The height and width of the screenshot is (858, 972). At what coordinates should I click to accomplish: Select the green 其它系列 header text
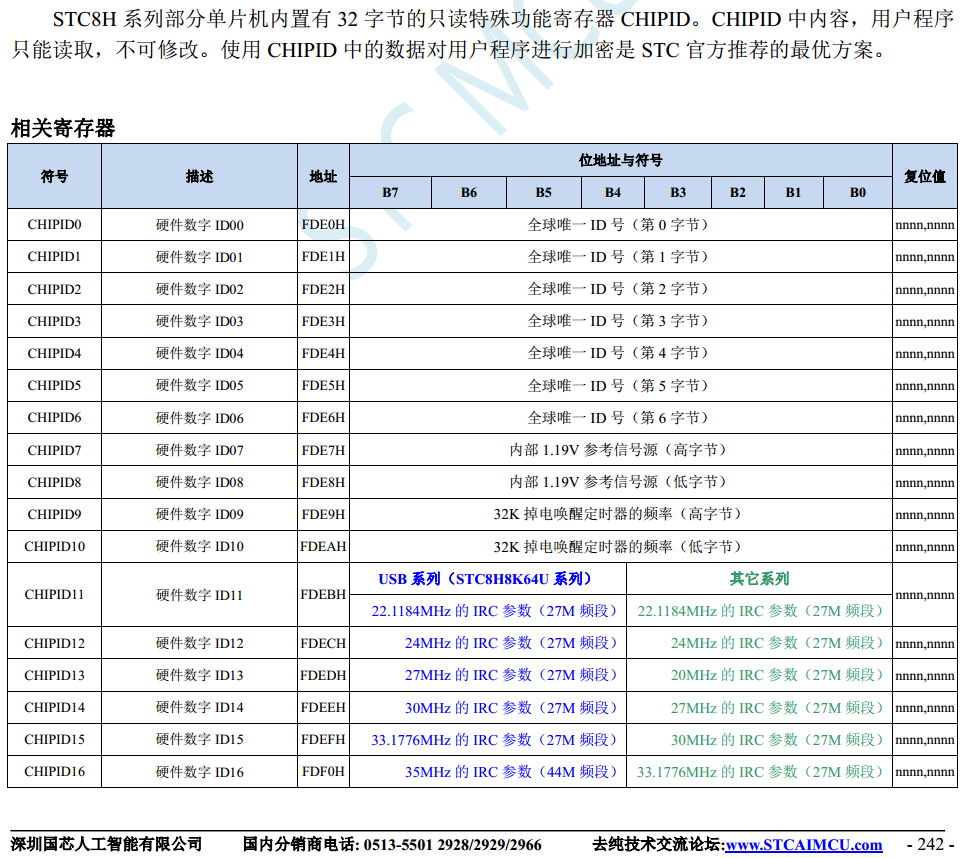coord(759,579)
